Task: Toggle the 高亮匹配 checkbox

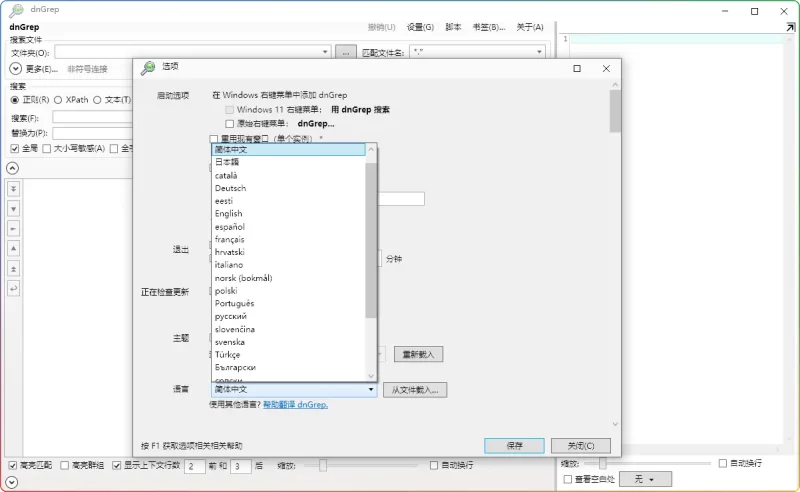Action: tap(13, 465)
